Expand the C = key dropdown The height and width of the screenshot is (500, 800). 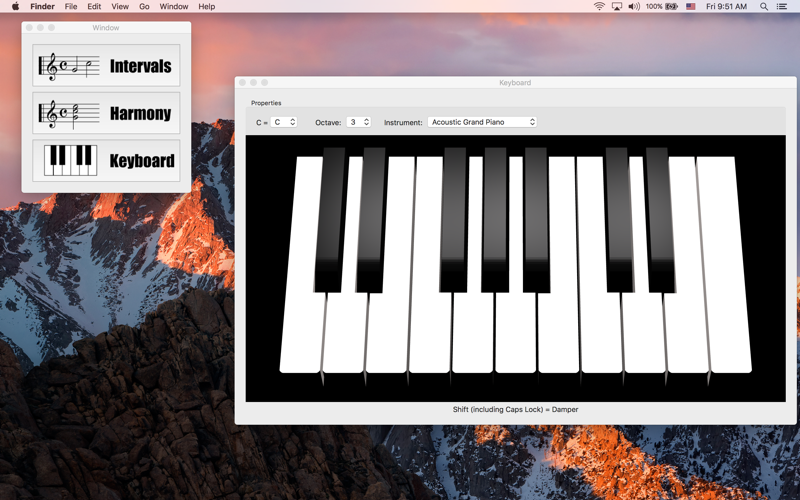[284, 122]
